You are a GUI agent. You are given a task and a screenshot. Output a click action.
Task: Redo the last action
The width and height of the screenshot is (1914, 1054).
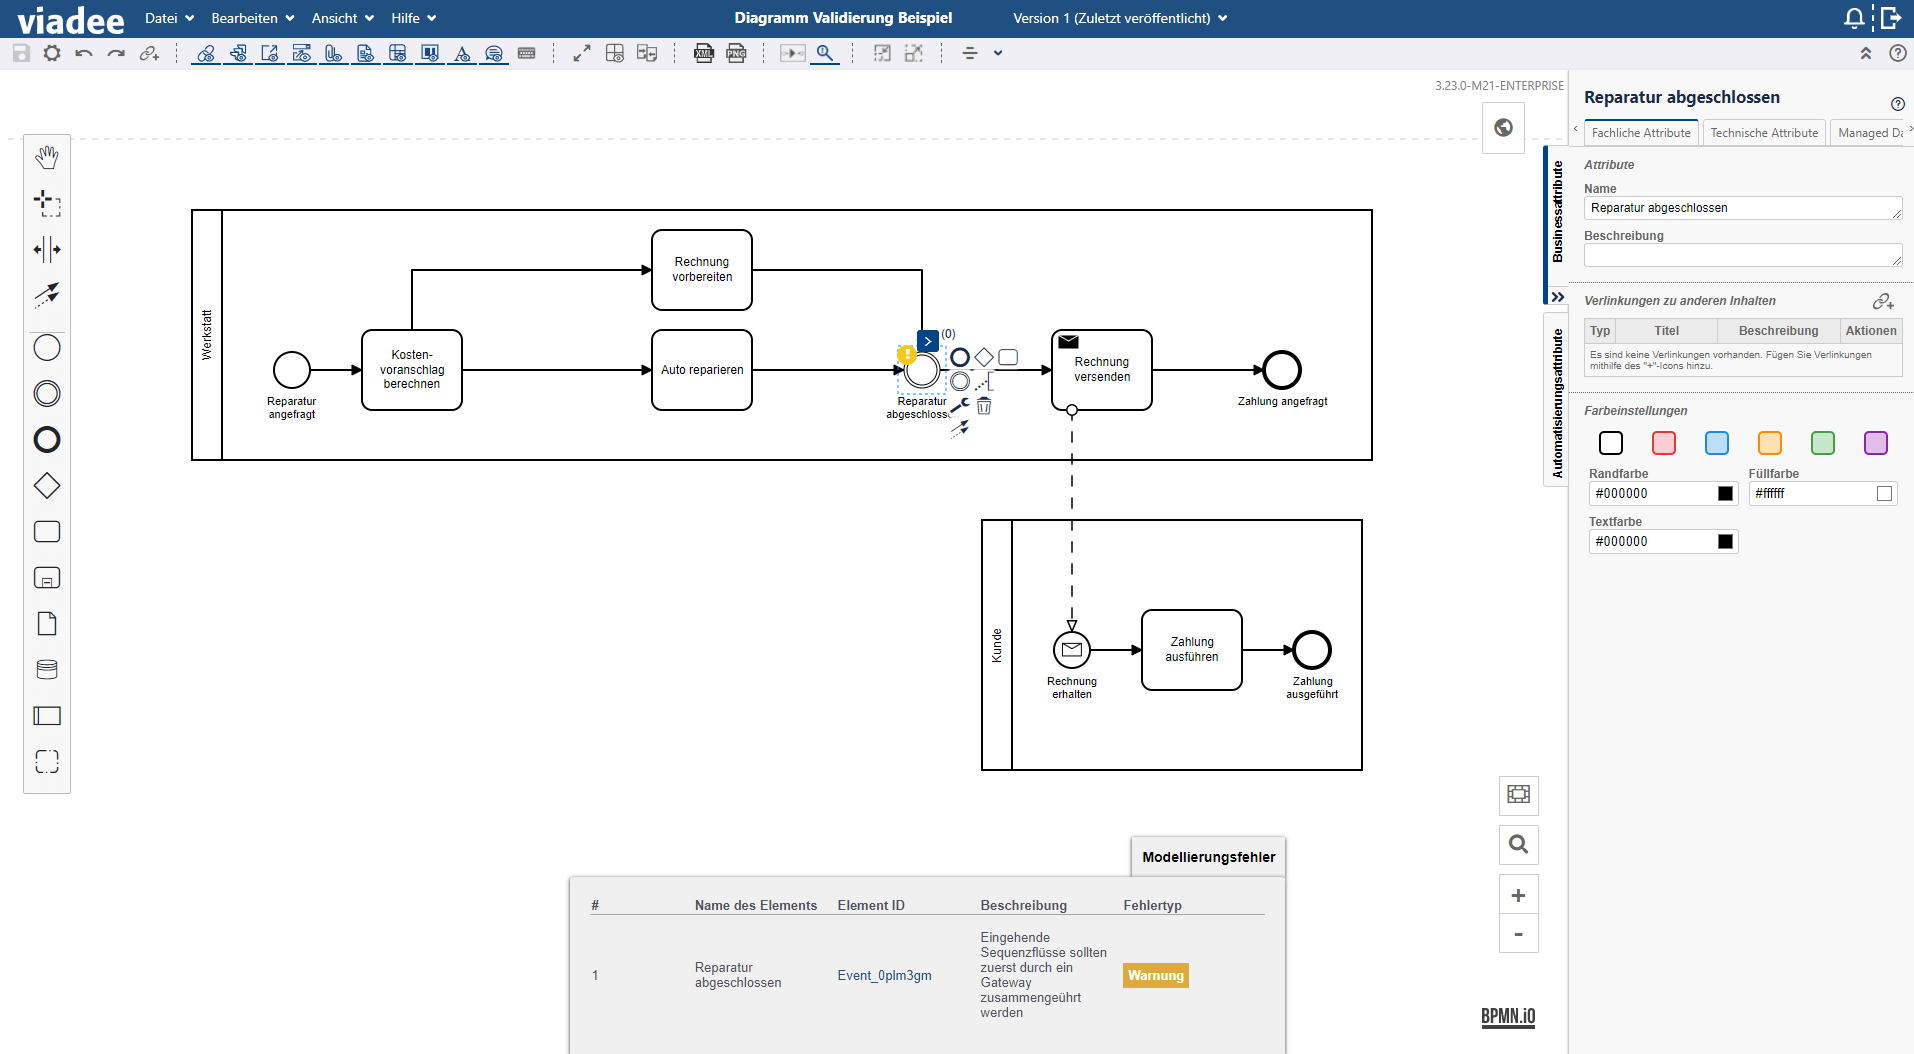pyautogui.click(x=117, y=53)
